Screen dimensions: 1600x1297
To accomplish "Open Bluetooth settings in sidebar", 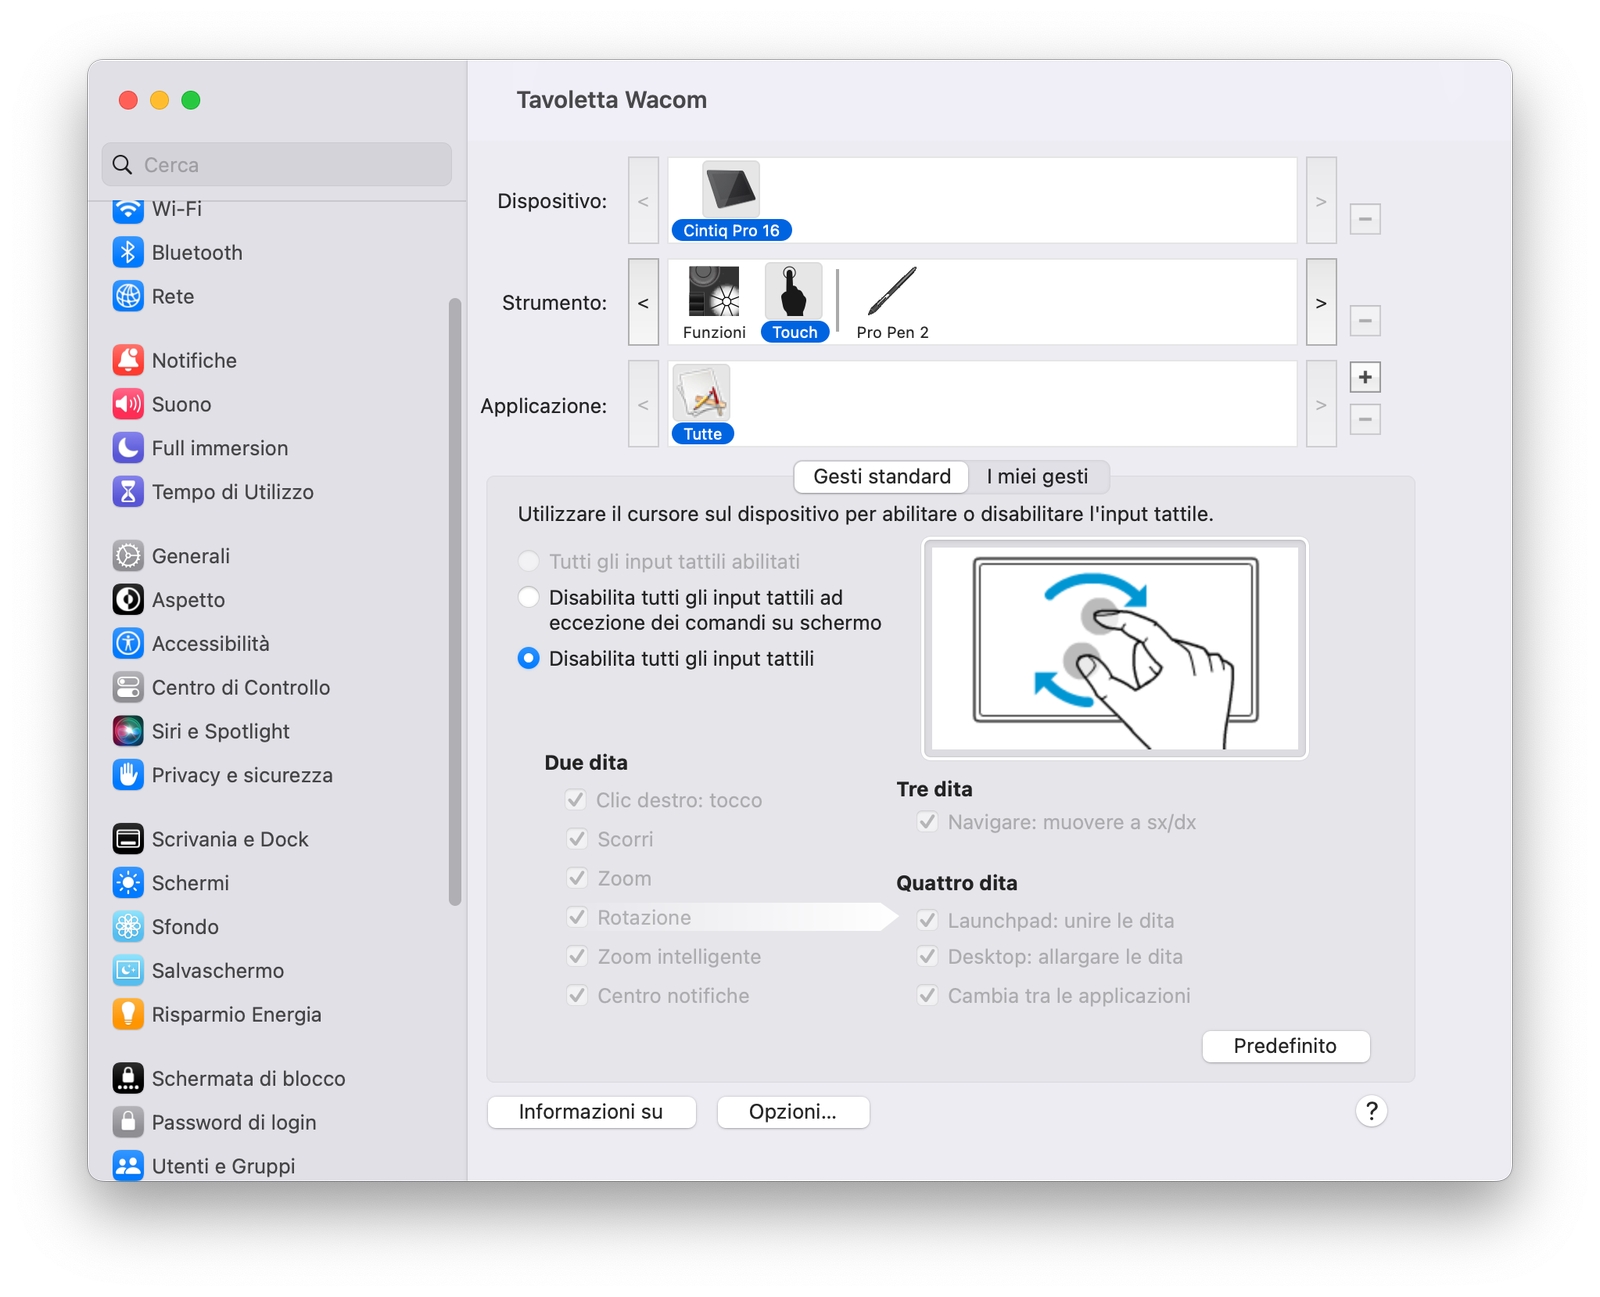I will (178, 252).
